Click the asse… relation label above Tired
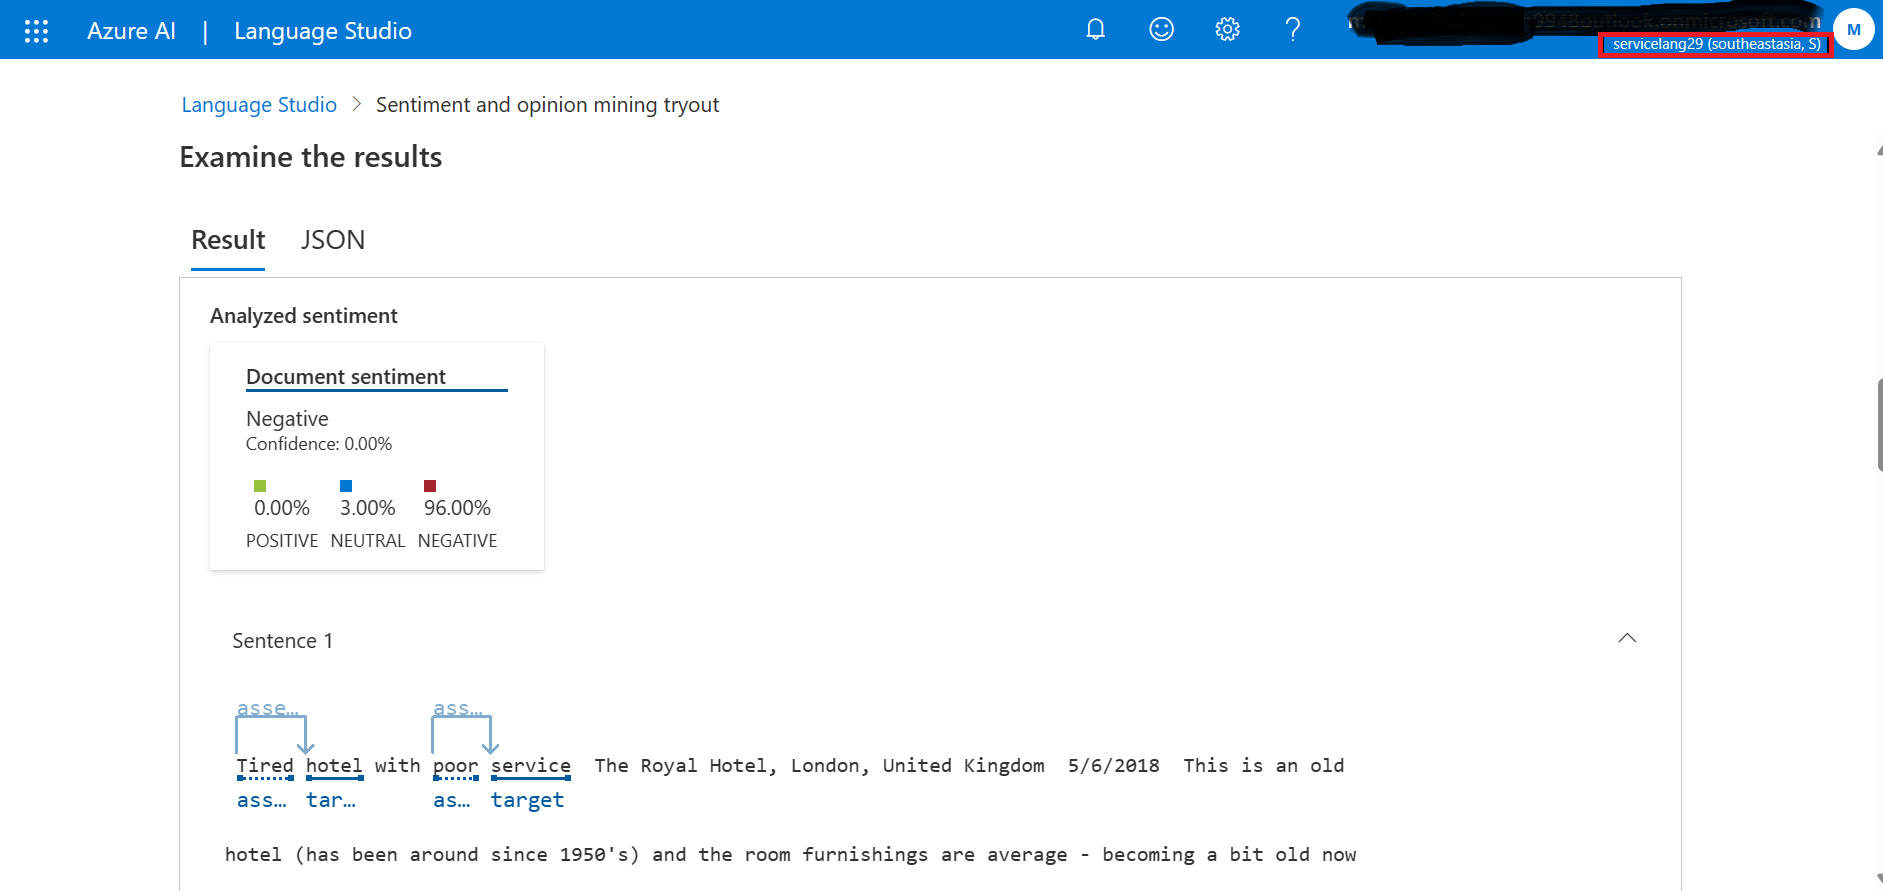 coord(267,708)
